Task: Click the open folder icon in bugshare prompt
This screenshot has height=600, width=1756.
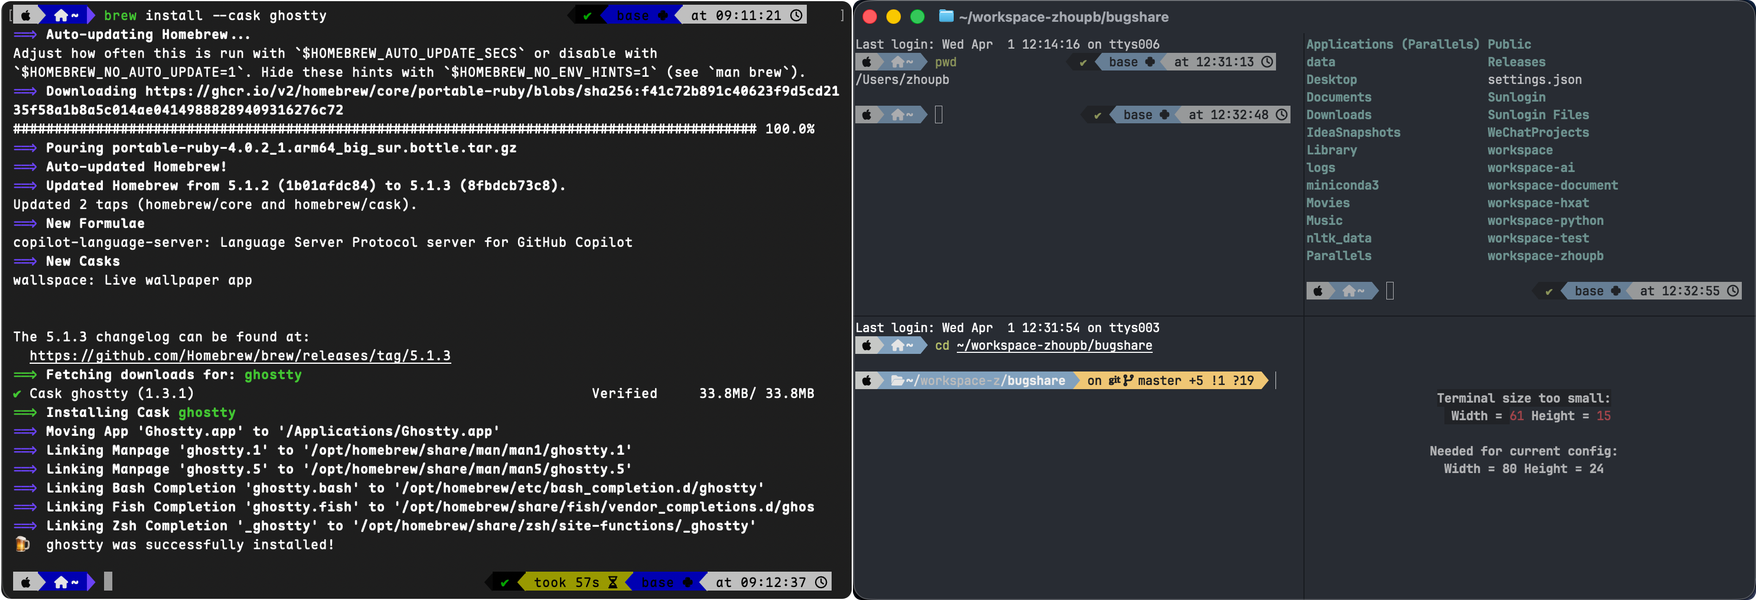Action: pyautogui.click(x=897, y=381)
